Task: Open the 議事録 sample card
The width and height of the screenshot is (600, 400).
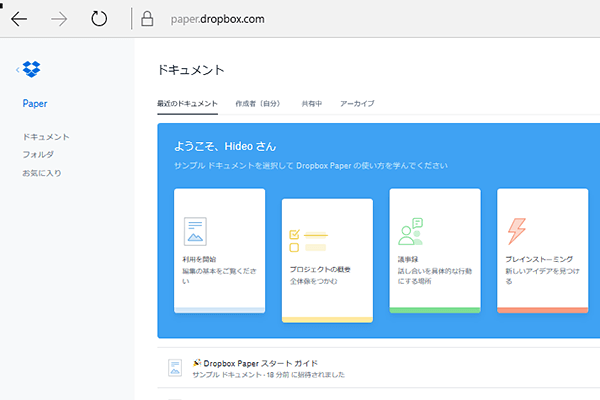Action: click(x=435, y=250)
